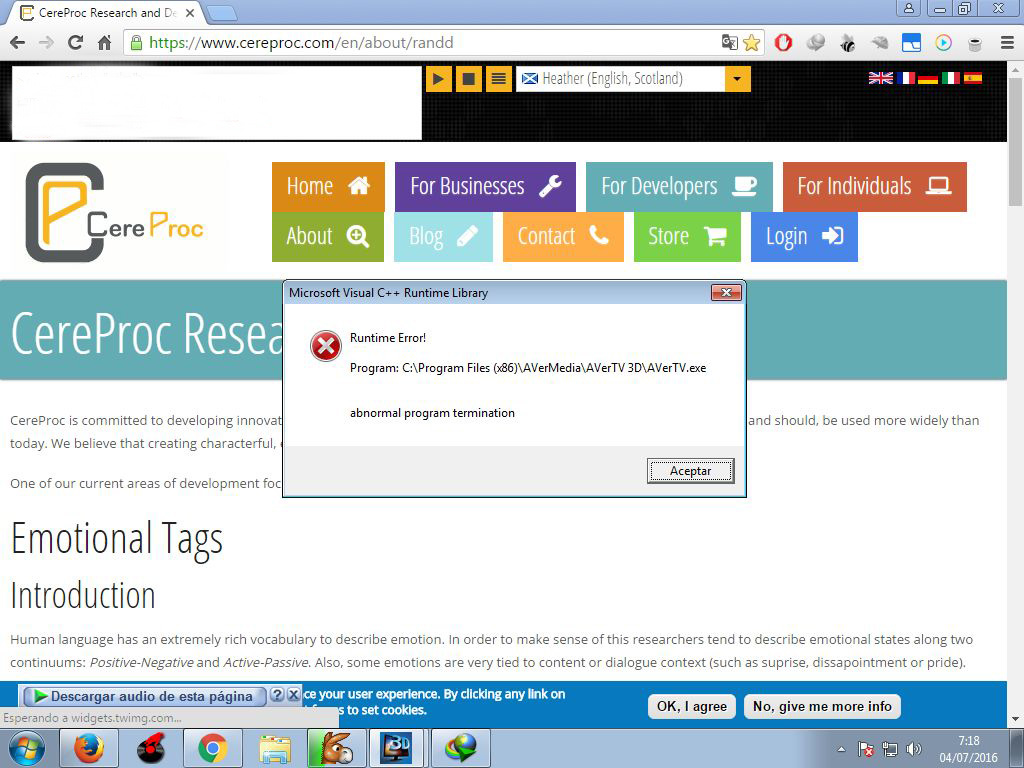The width and height of the screenshot is (1024, 768).
Task: Open the Windows Start button
Action: 27,748
